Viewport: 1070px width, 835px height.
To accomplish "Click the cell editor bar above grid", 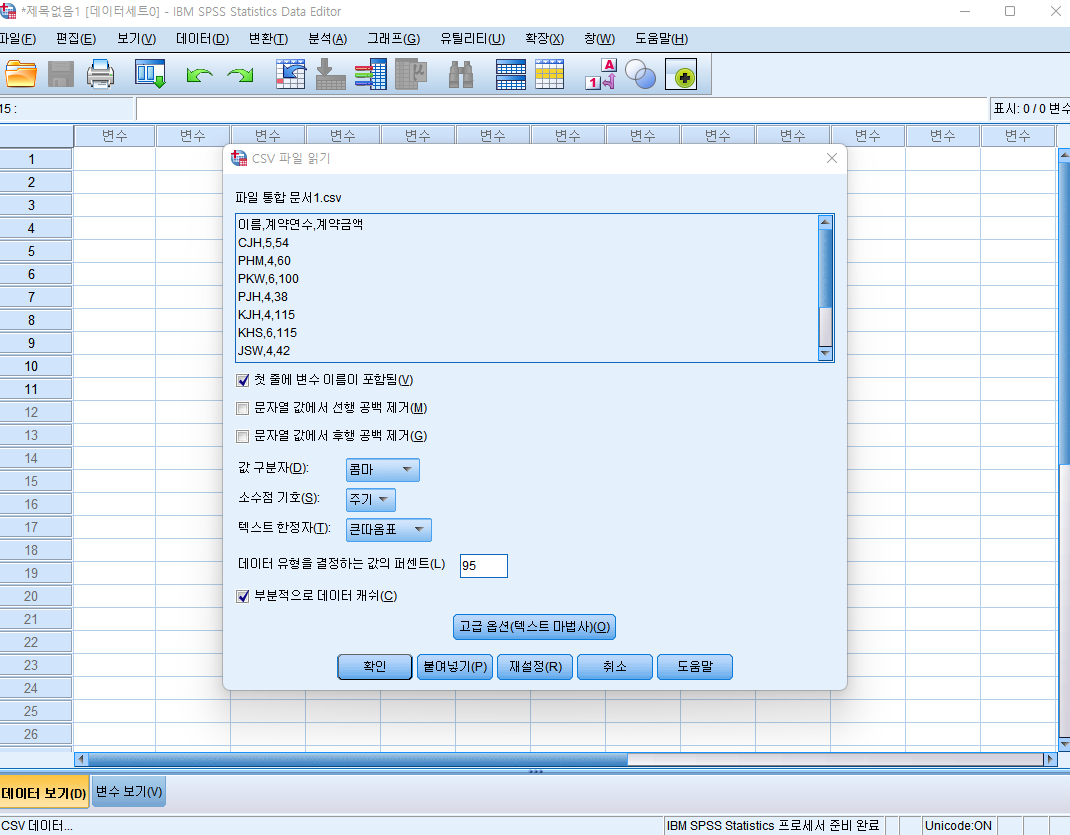I will click(x=562, y=108).
